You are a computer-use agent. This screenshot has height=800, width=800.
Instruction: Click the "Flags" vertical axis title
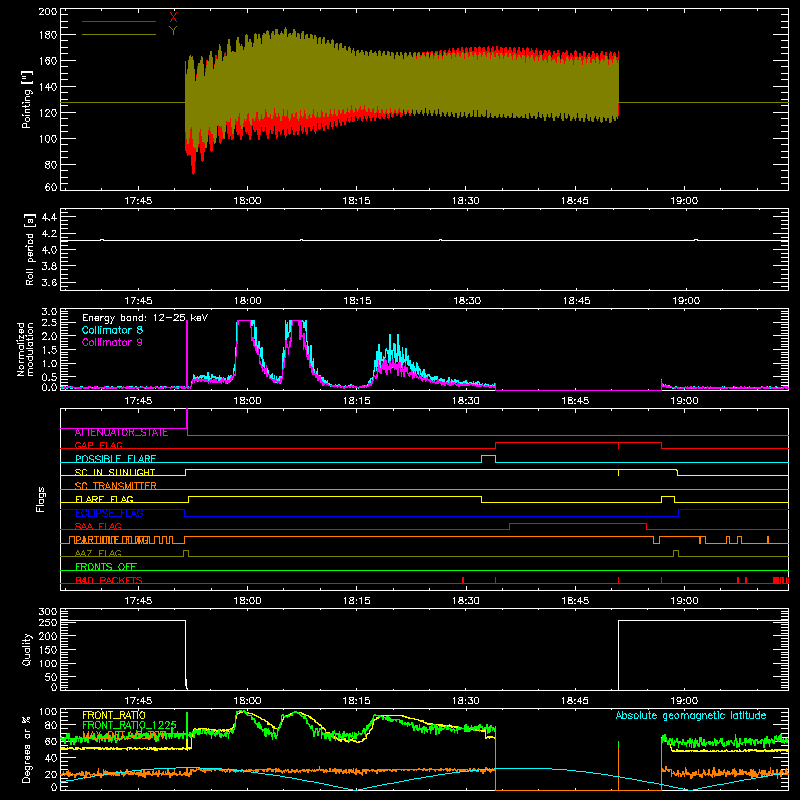(41, 499)
